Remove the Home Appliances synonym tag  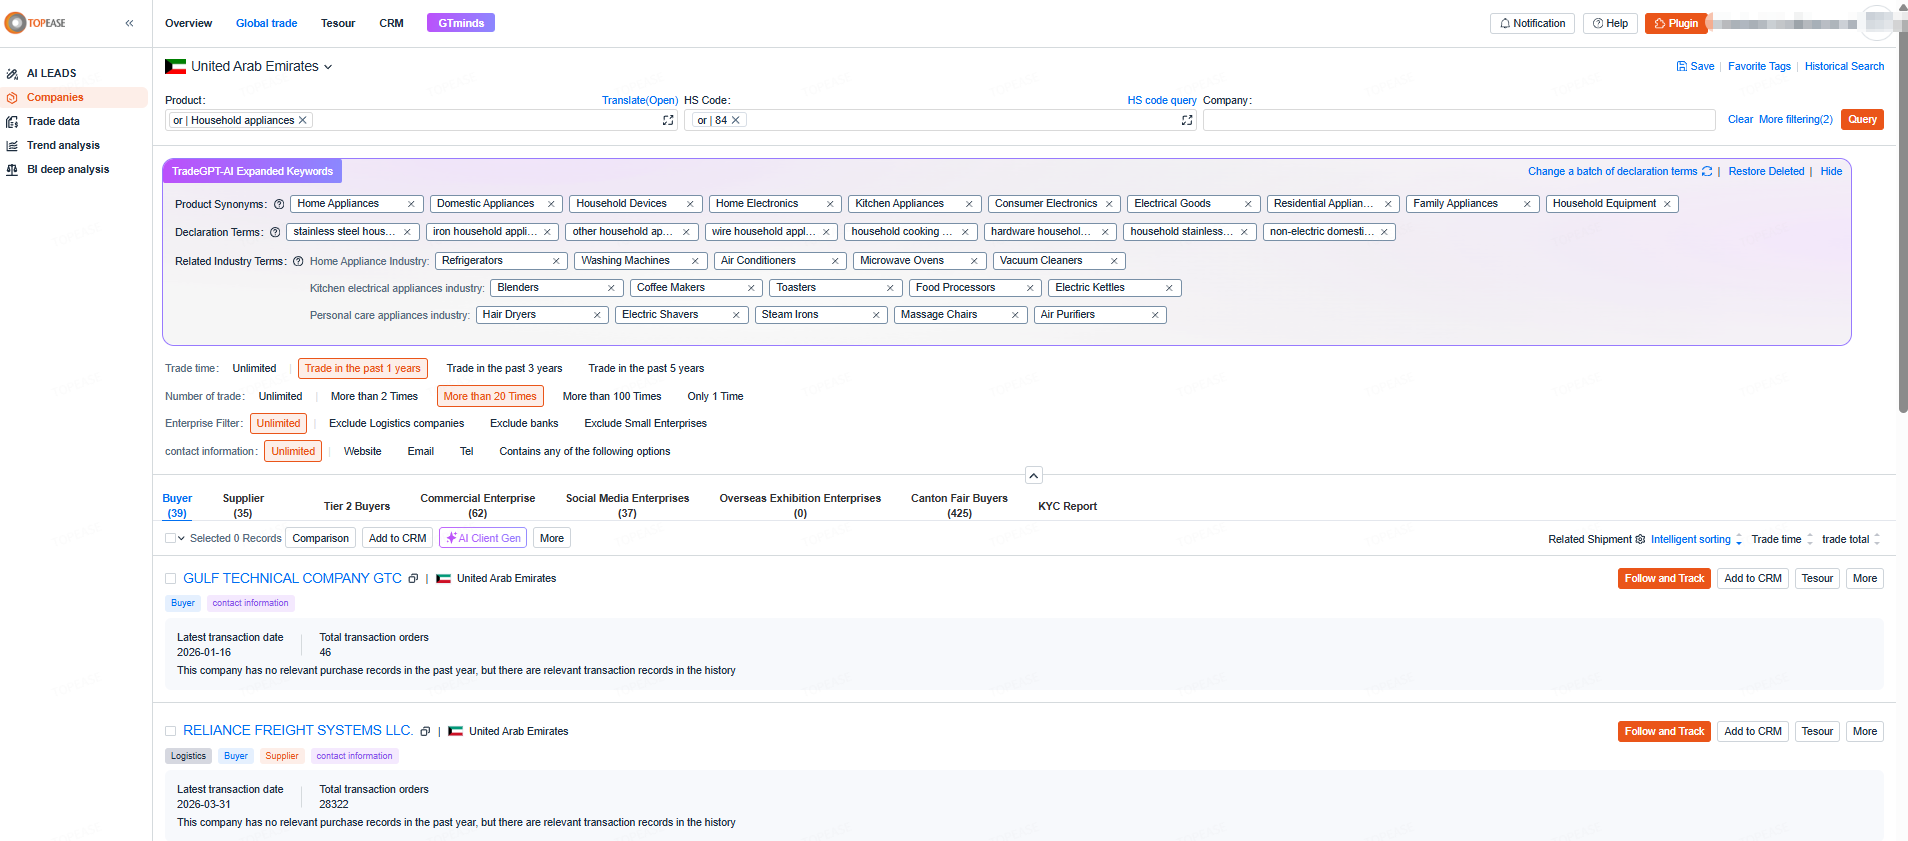(x=411, y=204)
